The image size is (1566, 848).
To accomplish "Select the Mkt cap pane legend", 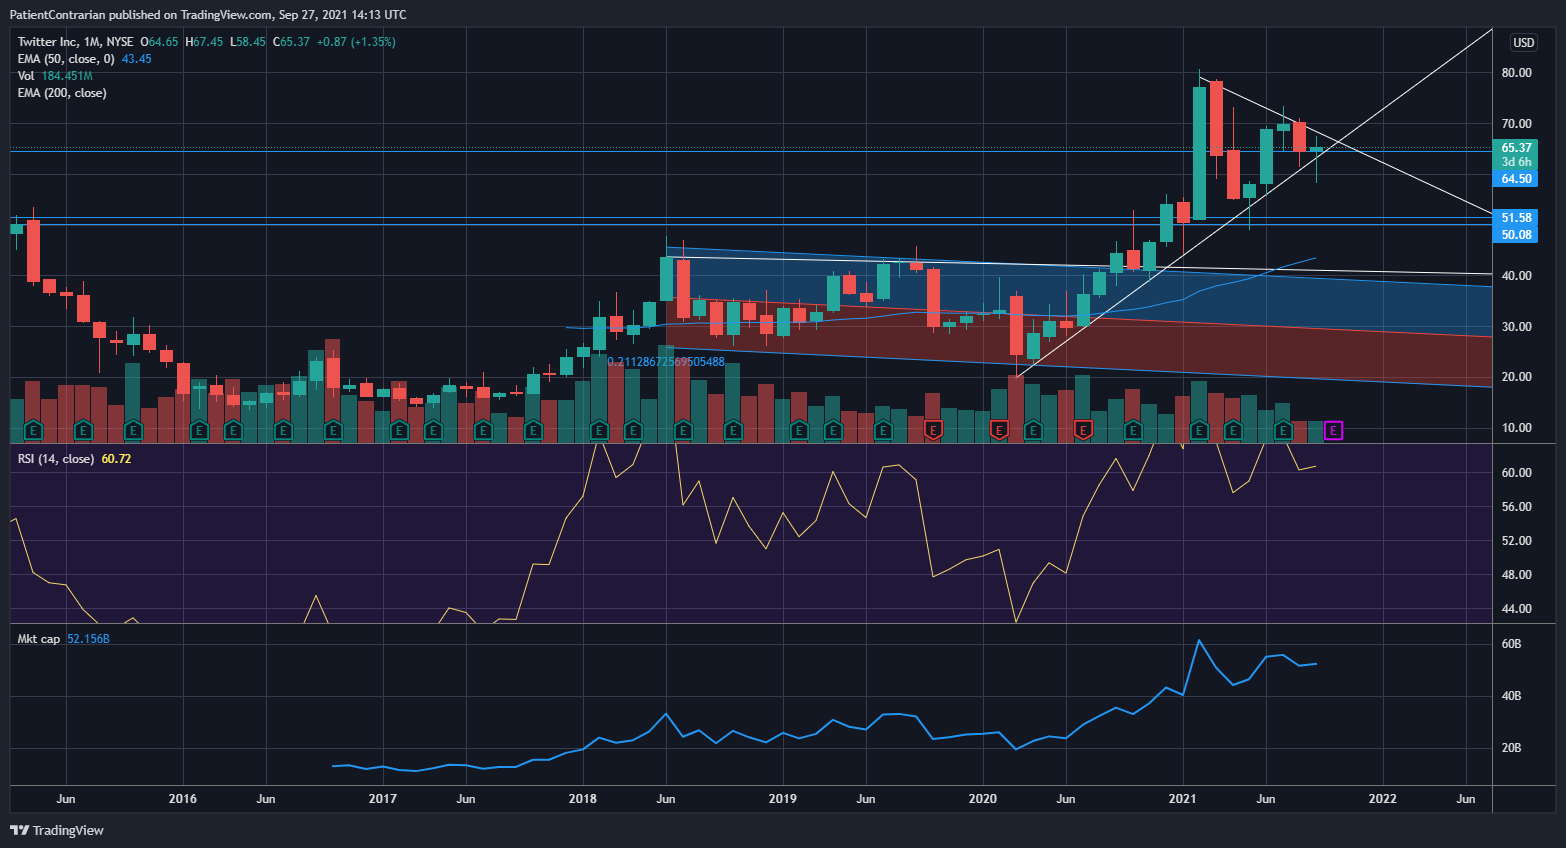I will point(39,639).
